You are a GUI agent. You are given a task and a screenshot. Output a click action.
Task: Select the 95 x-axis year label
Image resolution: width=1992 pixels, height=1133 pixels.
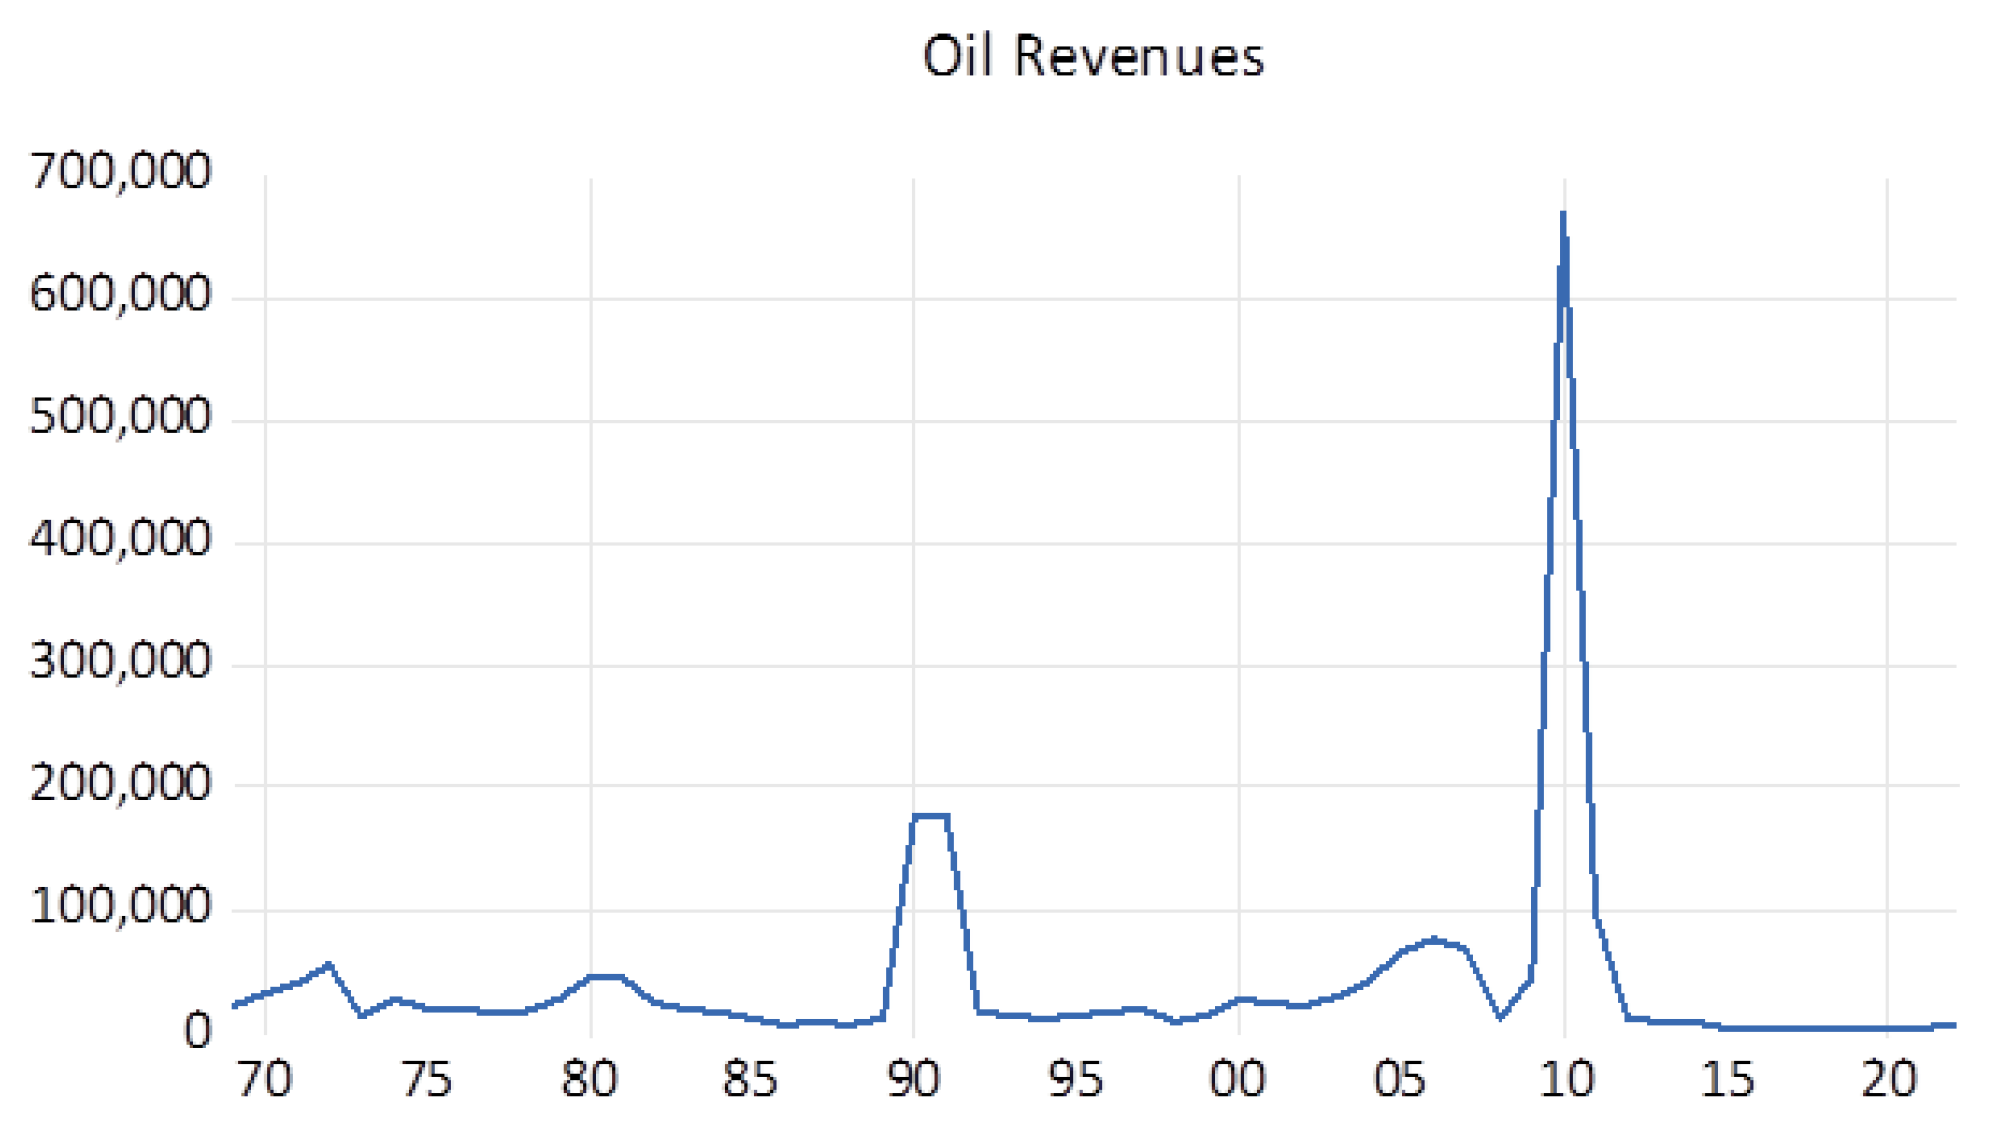pos(1075,1080)
